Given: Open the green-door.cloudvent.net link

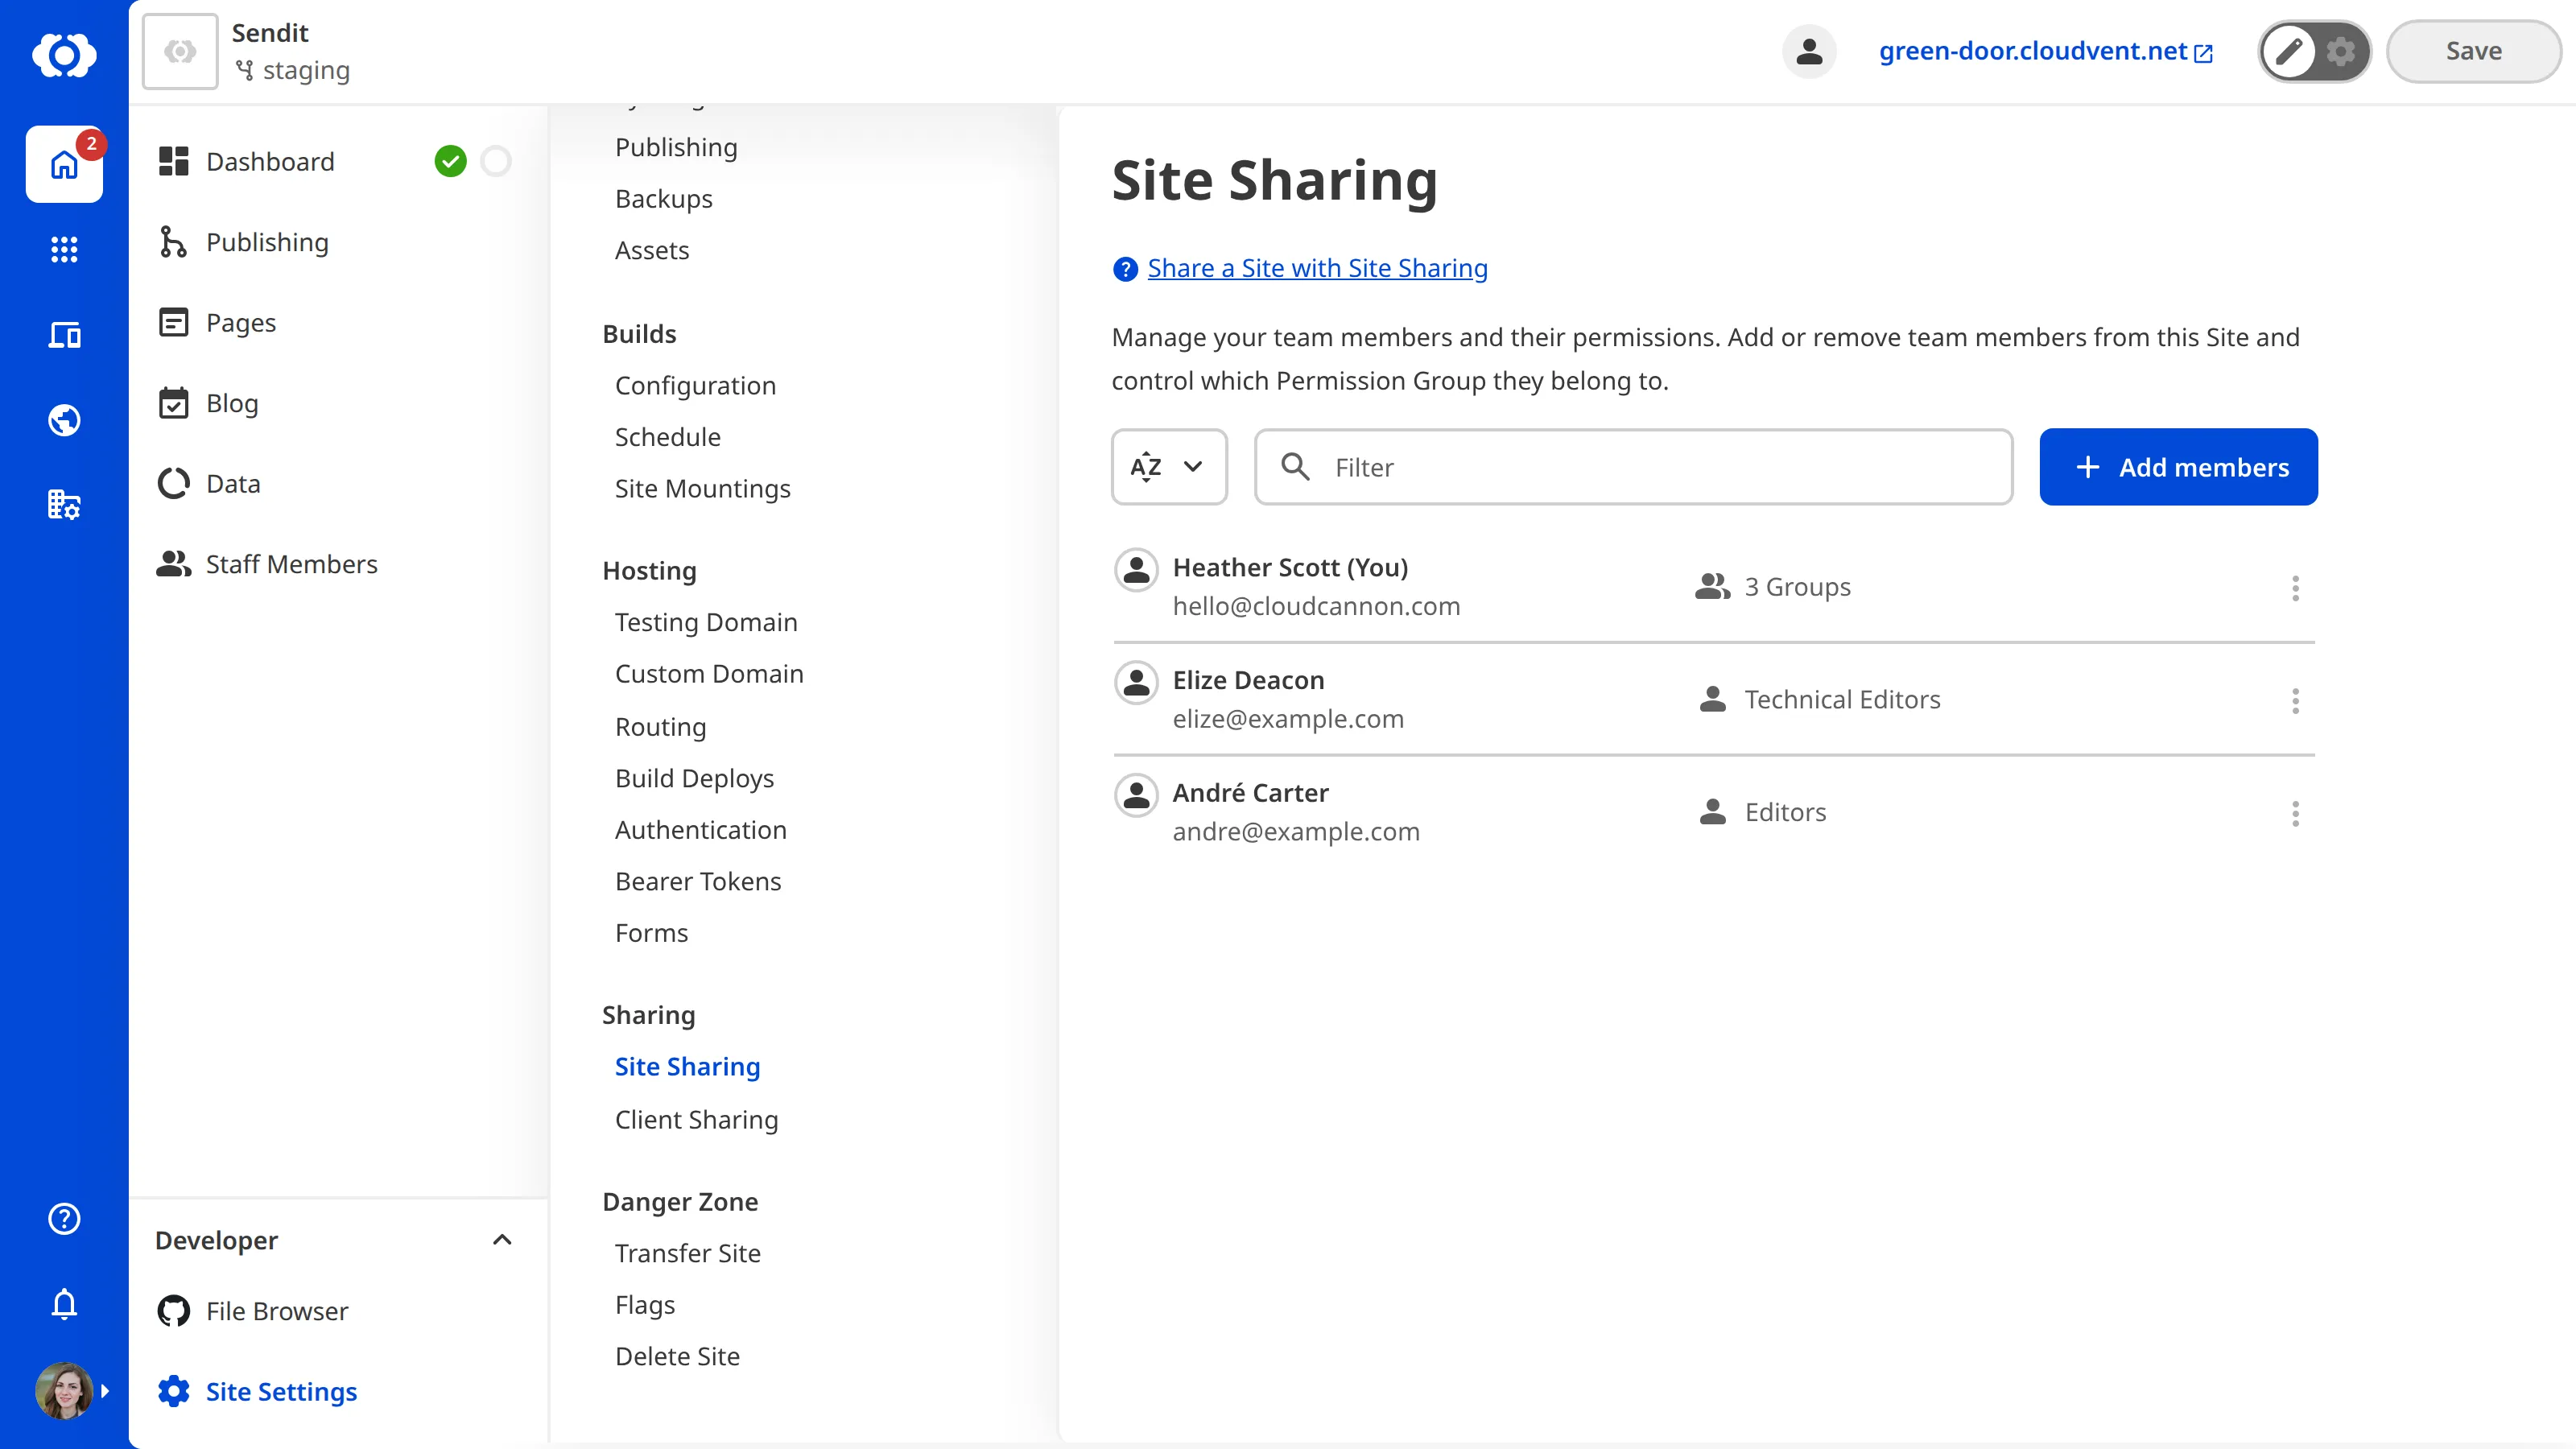Looking at the screenshot, I should coord(2046,51).
